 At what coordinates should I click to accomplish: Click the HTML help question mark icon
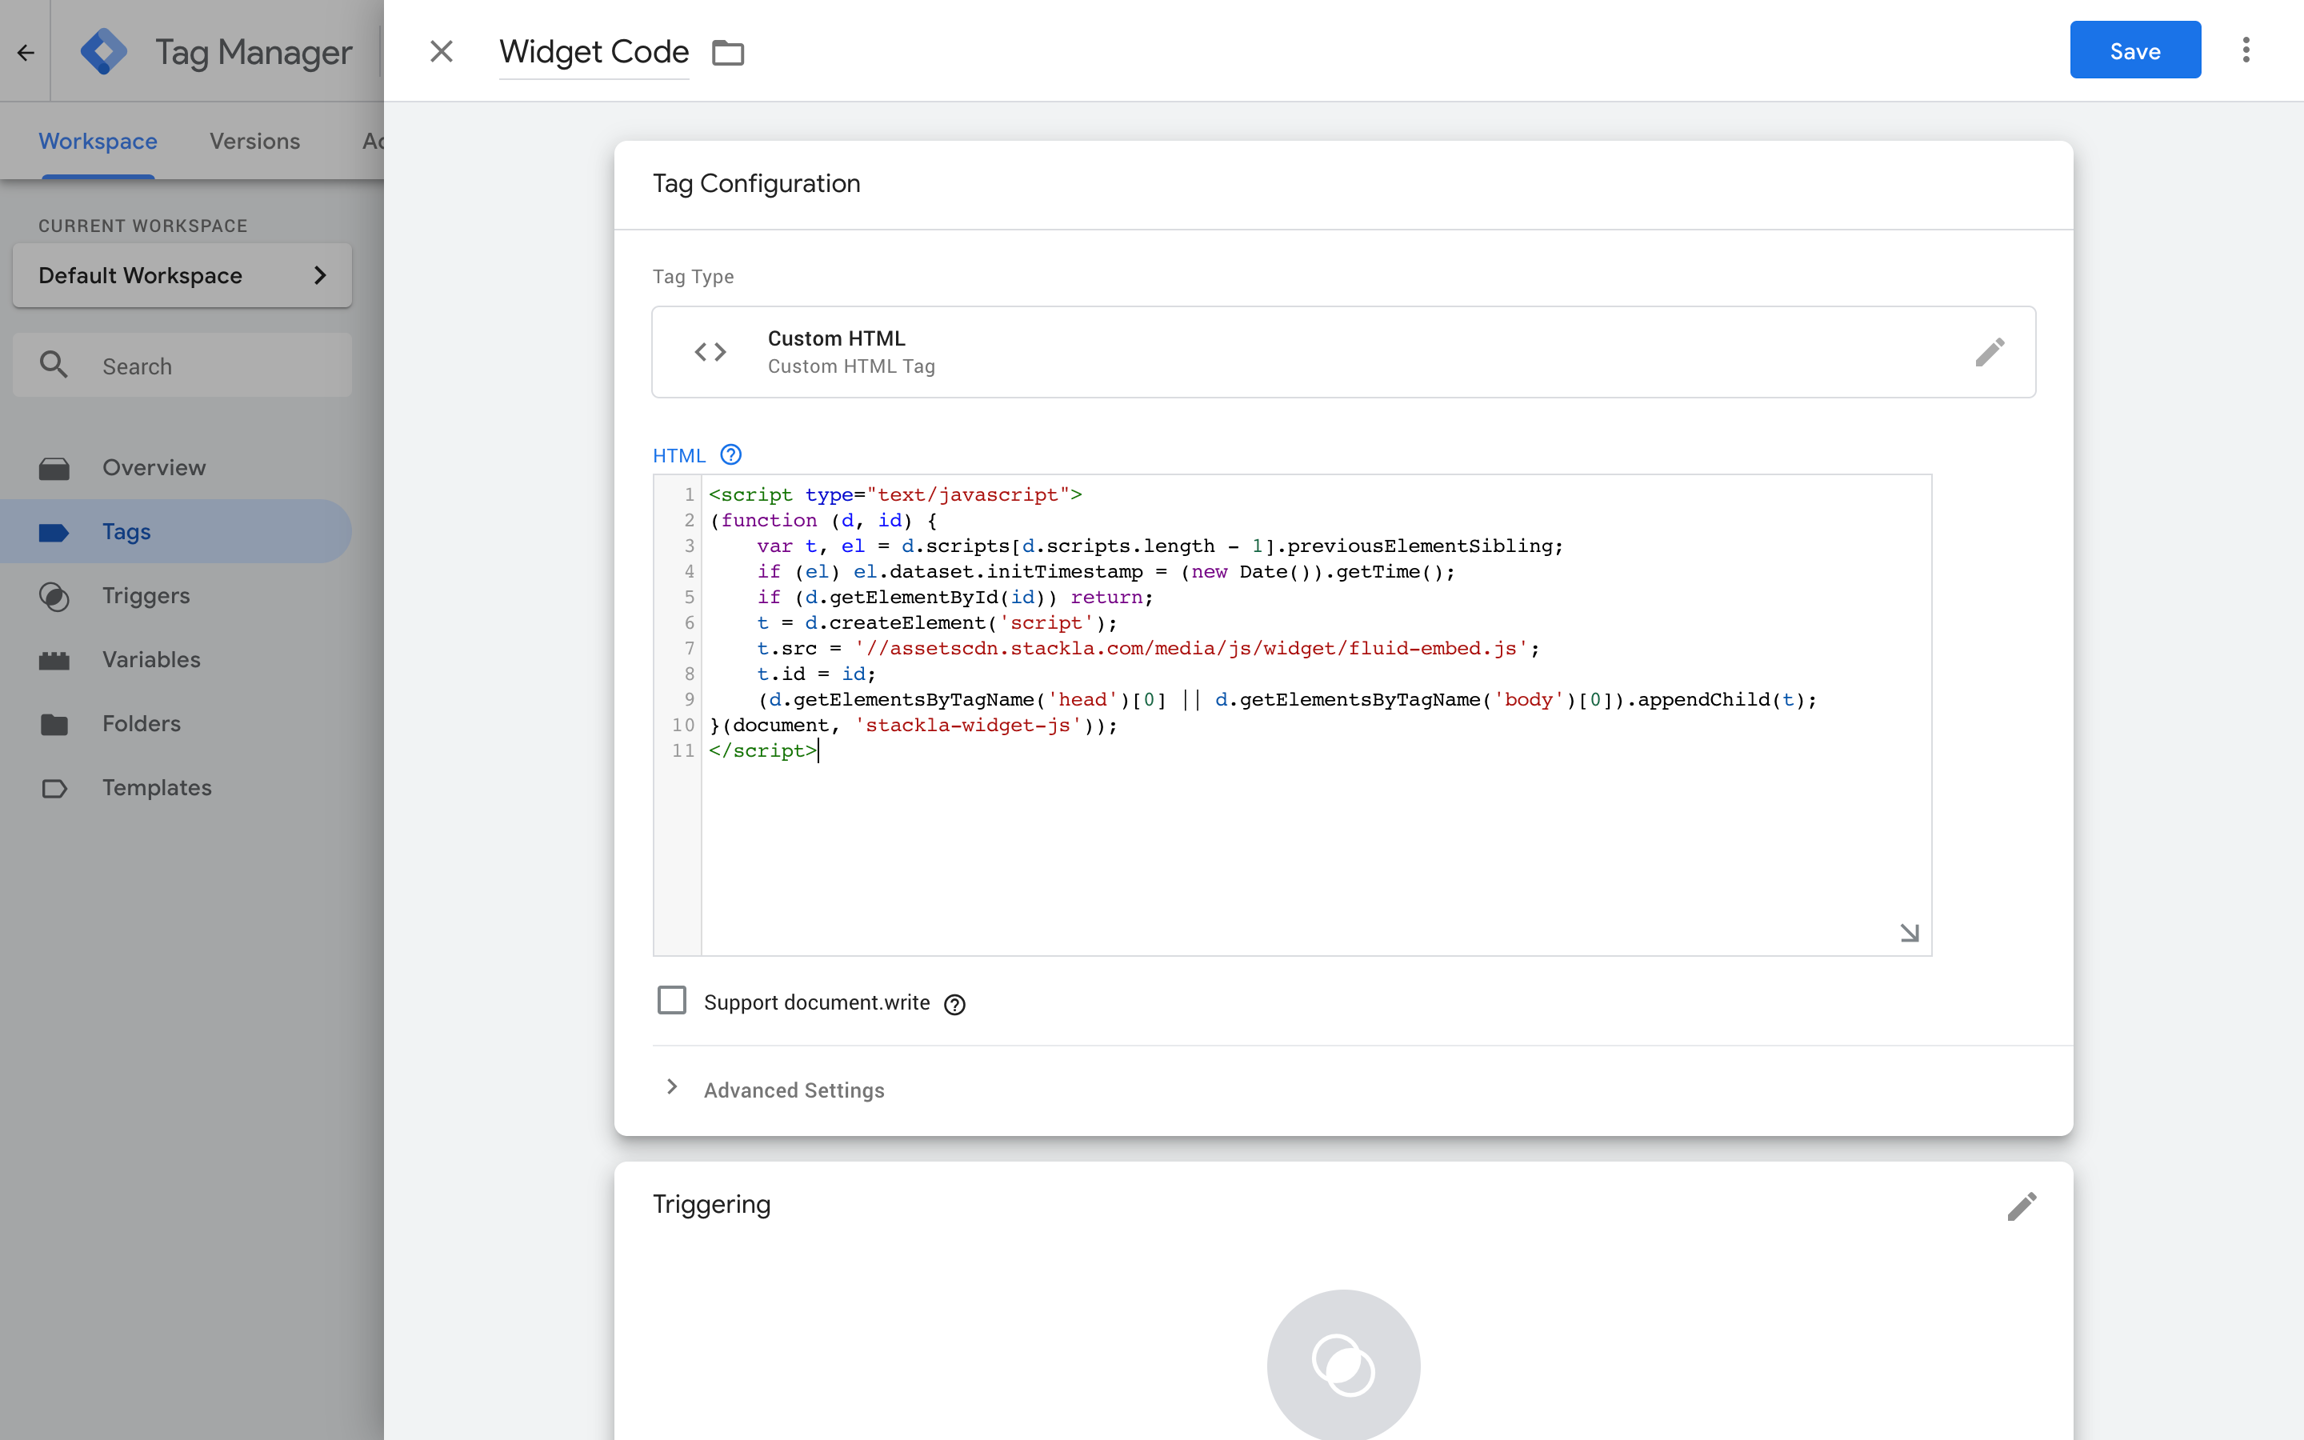[x=731, y=455]
